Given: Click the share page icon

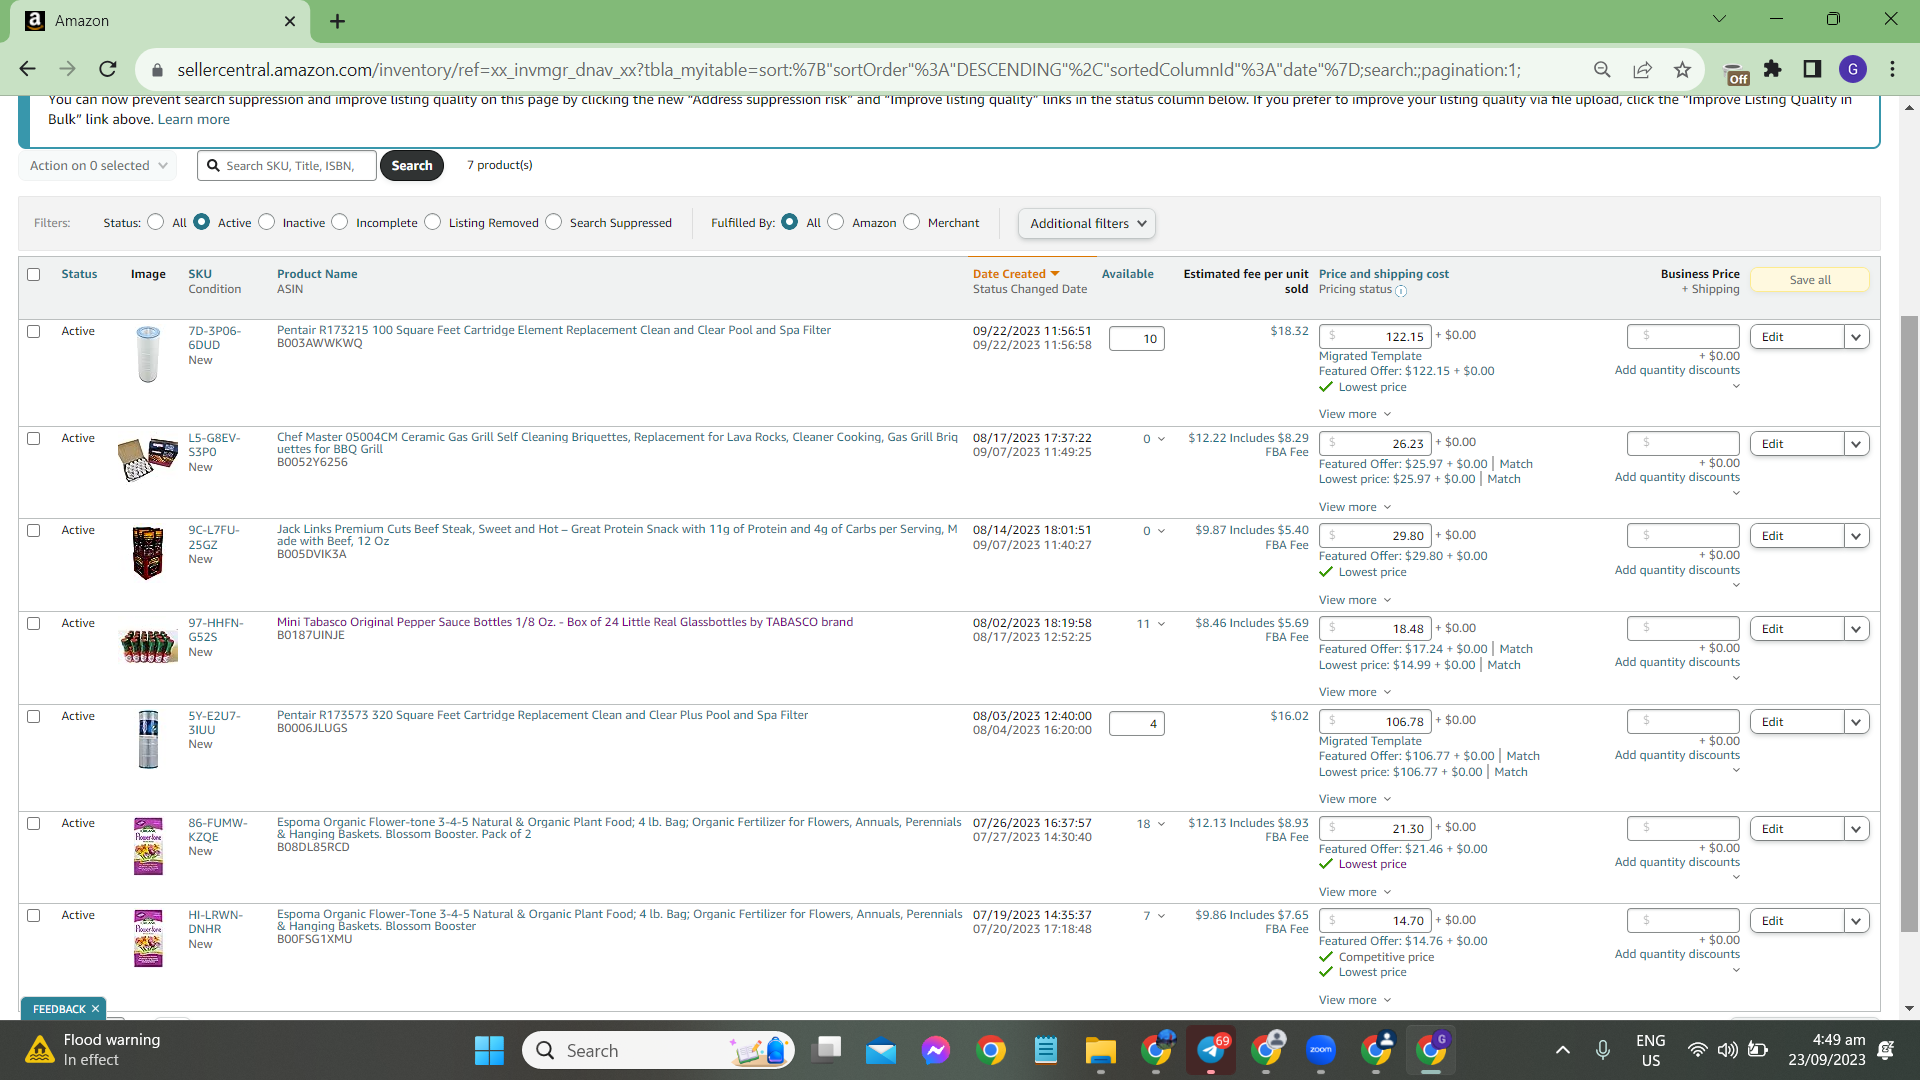Looking at the screenshot, I should coord(1642,69).
